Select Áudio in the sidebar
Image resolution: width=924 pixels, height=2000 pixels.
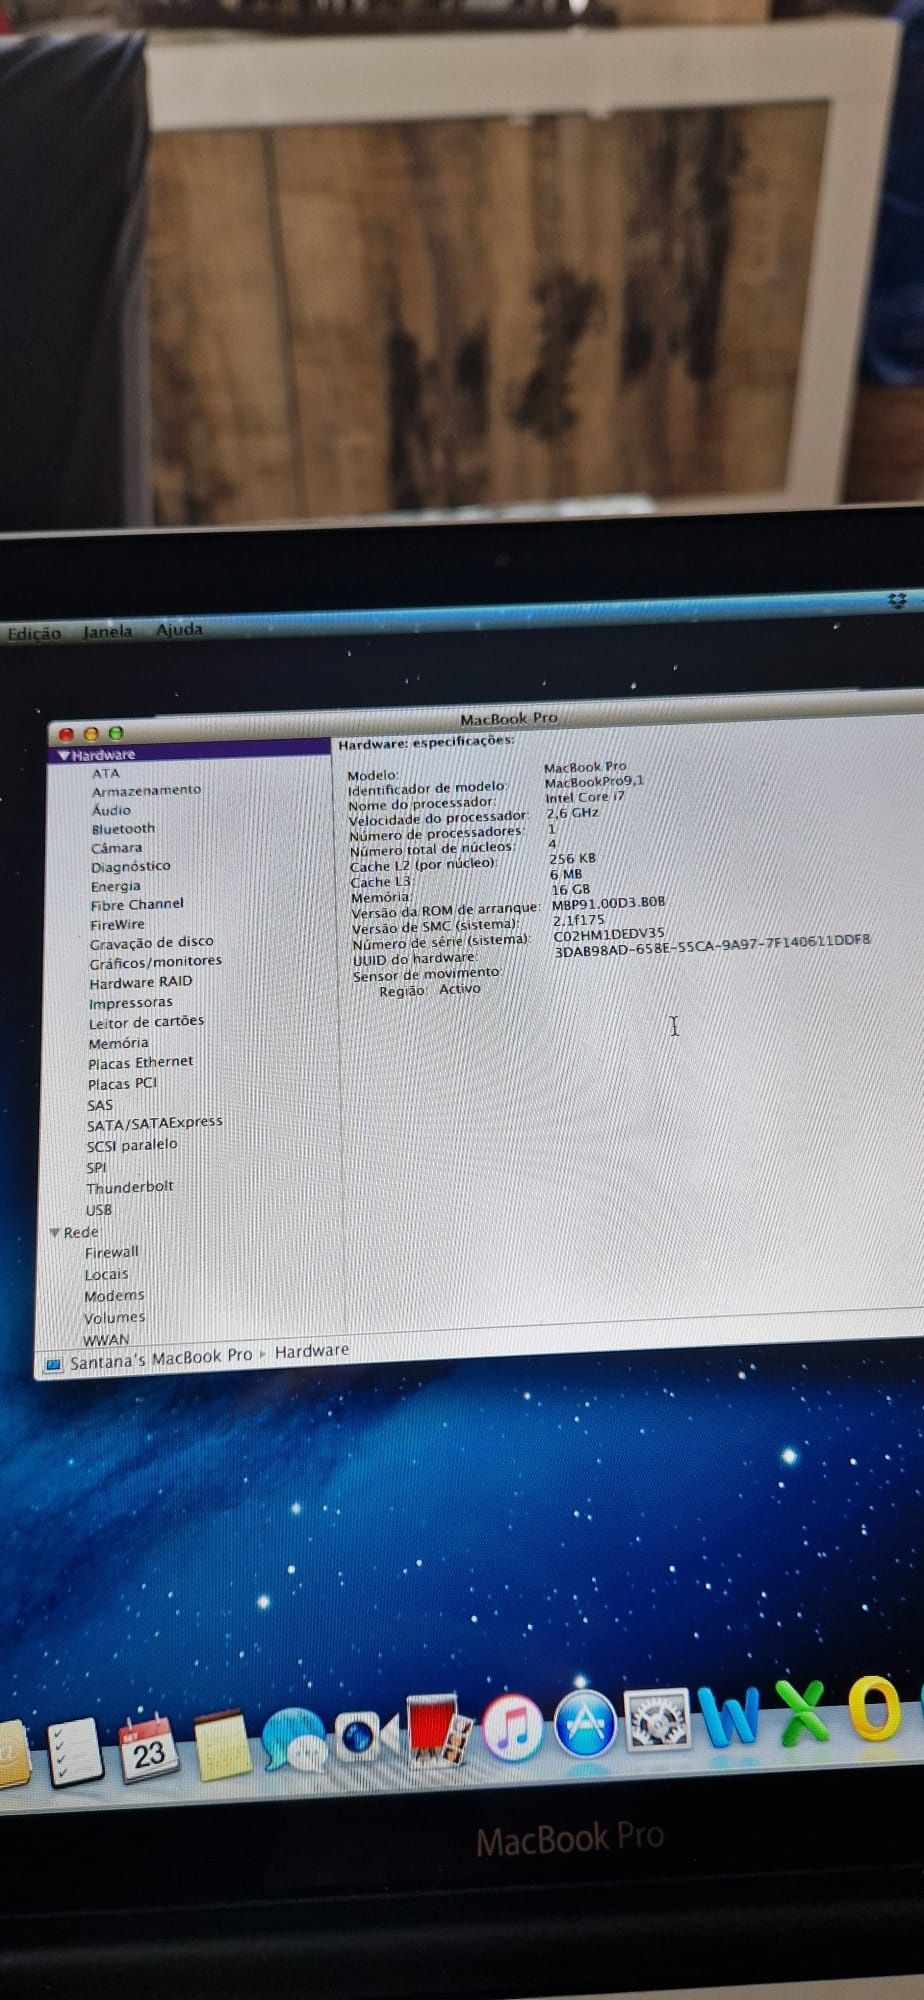(111, 810)
